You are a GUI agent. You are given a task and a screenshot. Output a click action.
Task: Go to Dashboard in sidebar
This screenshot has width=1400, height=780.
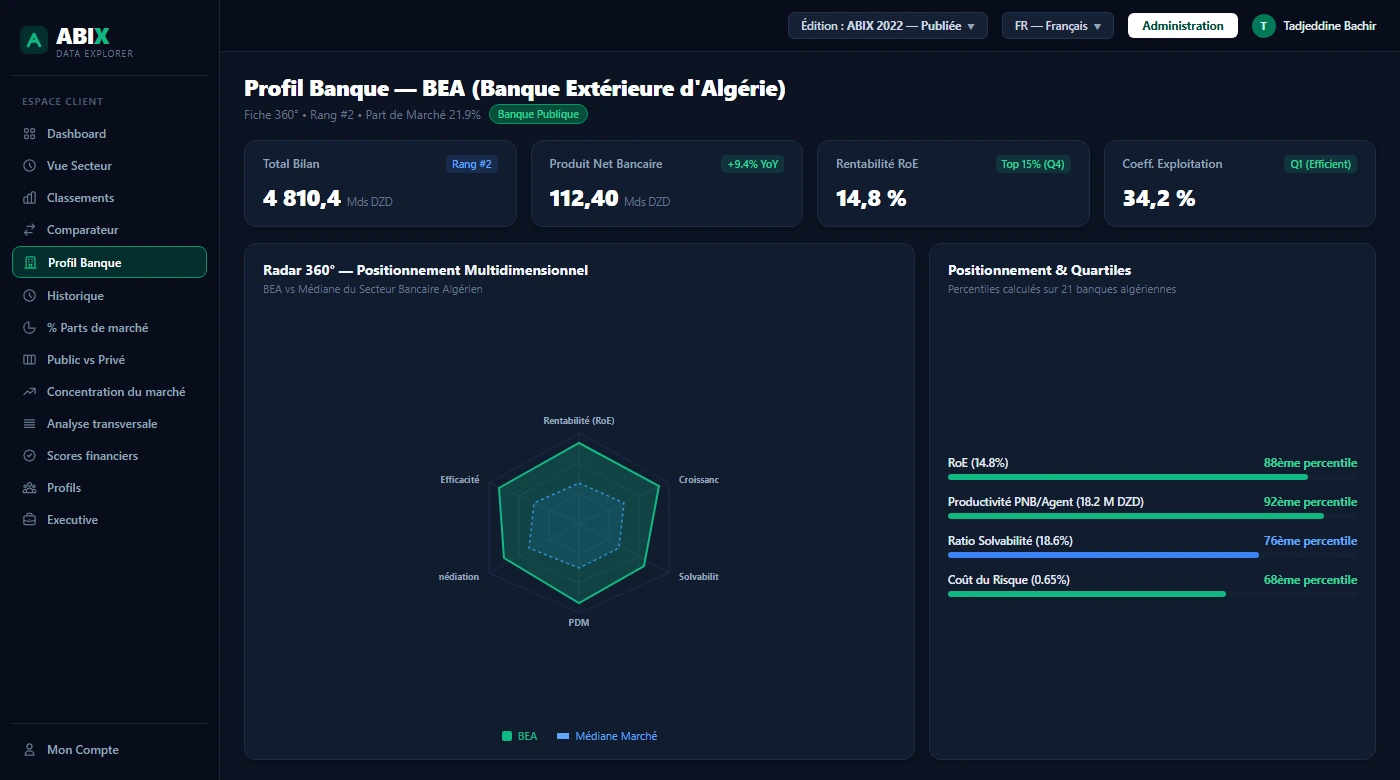tap(110, 134)
